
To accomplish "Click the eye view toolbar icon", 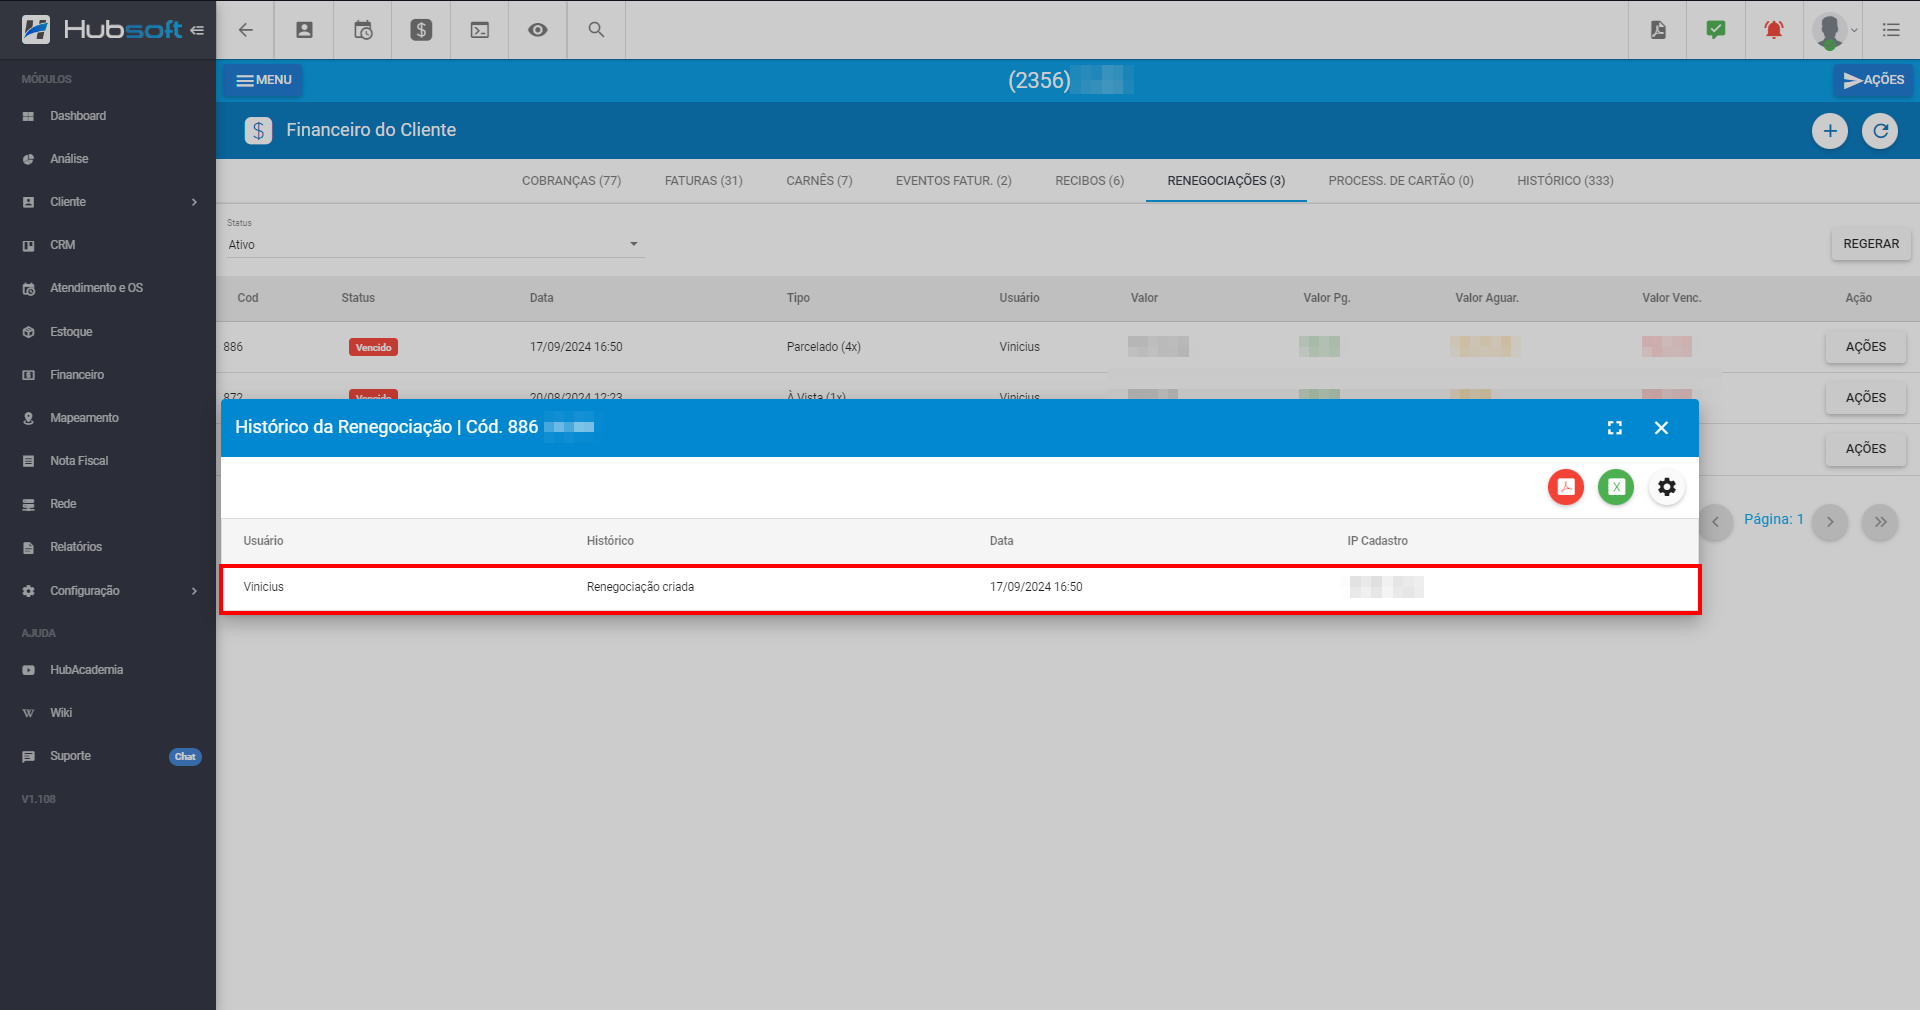I will (x=538, y=30).
